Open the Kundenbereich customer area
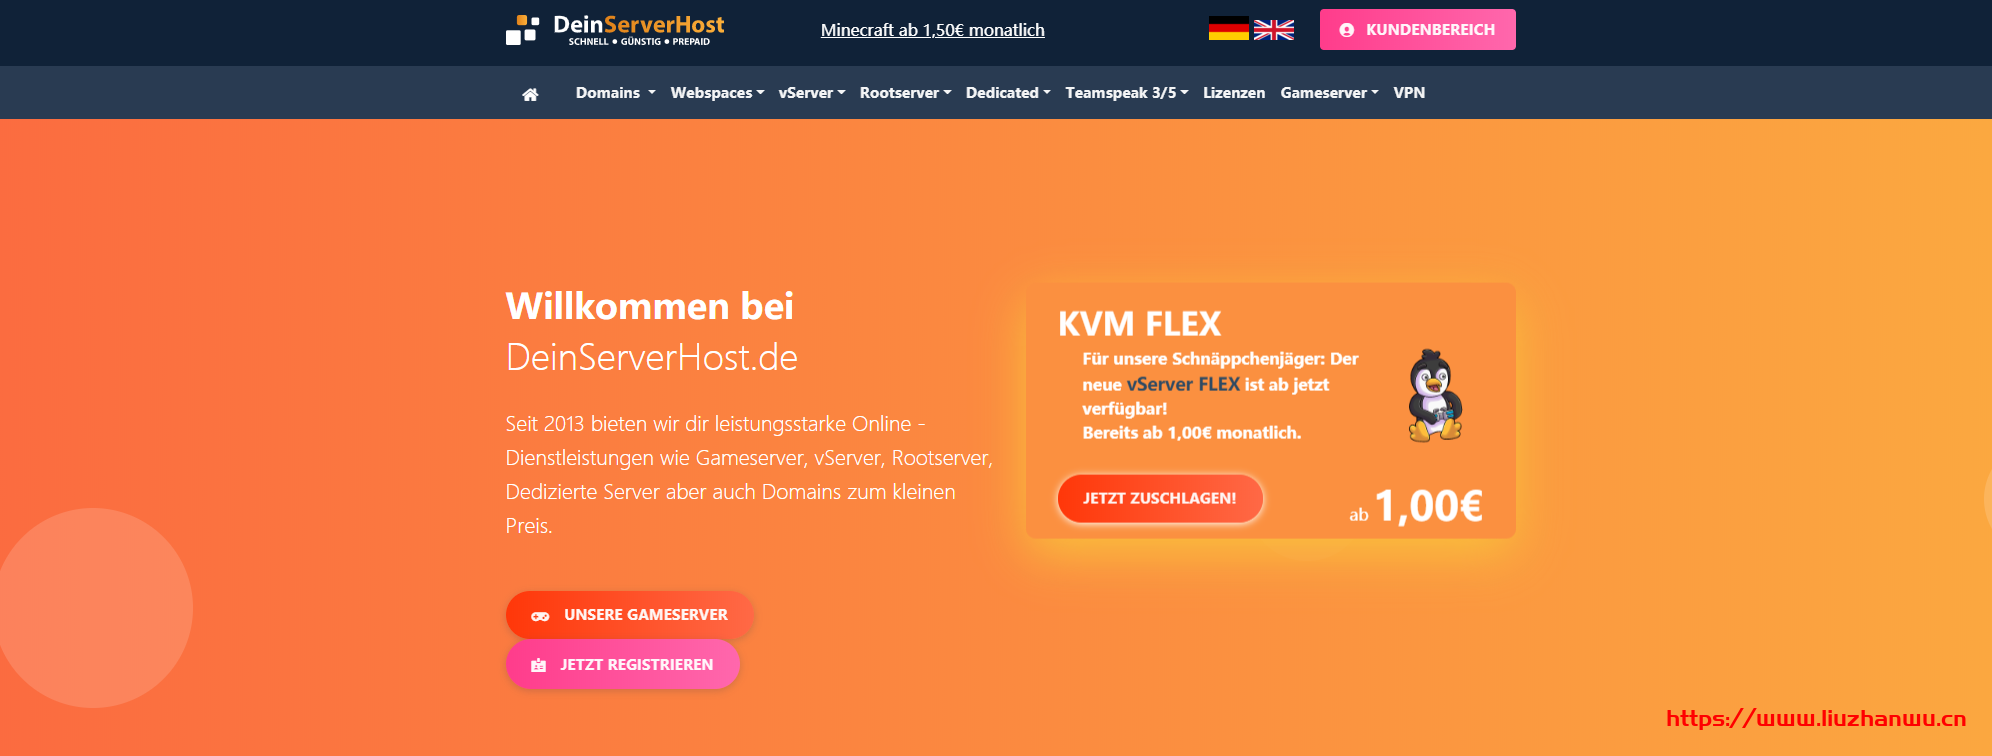The height and width of the screenshot is (756, 1992). [x=1417, y=30]
